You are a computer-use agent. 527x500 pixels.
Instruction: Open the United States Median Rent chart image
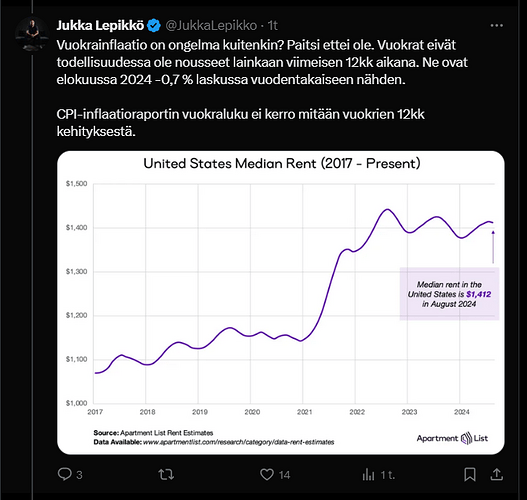click(281, 303)
